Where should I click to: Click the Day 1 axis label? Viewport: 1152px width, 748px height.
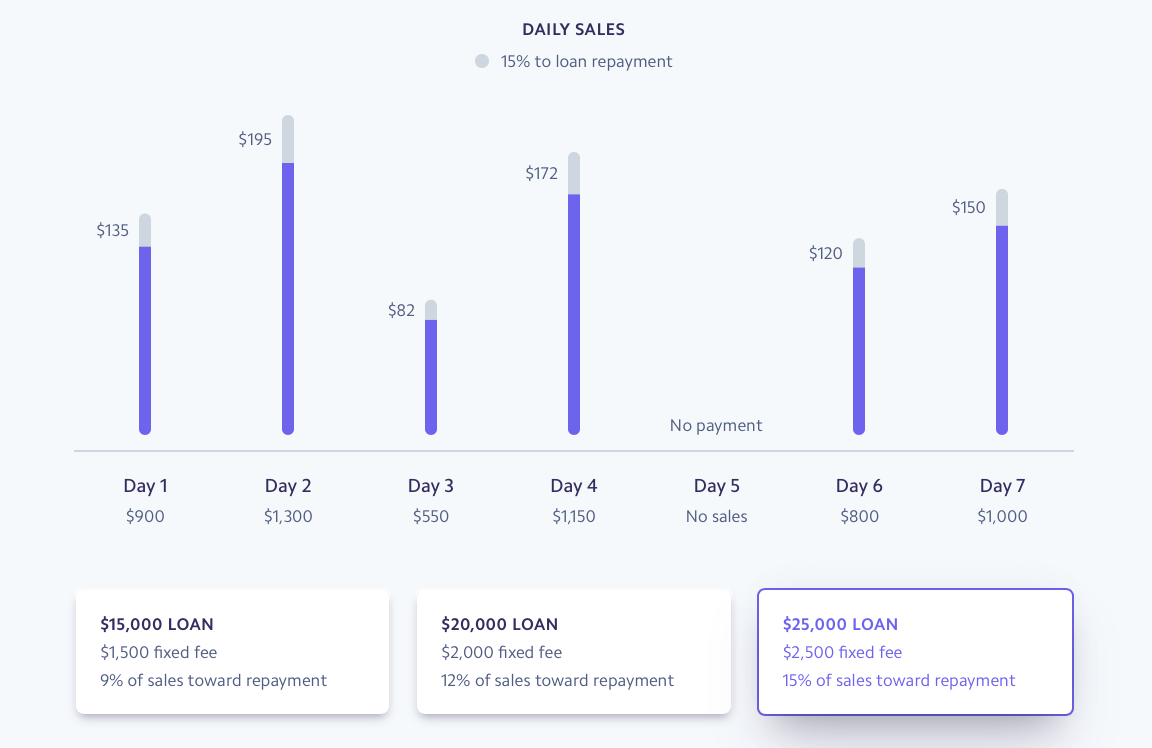(x=145, y=486)
